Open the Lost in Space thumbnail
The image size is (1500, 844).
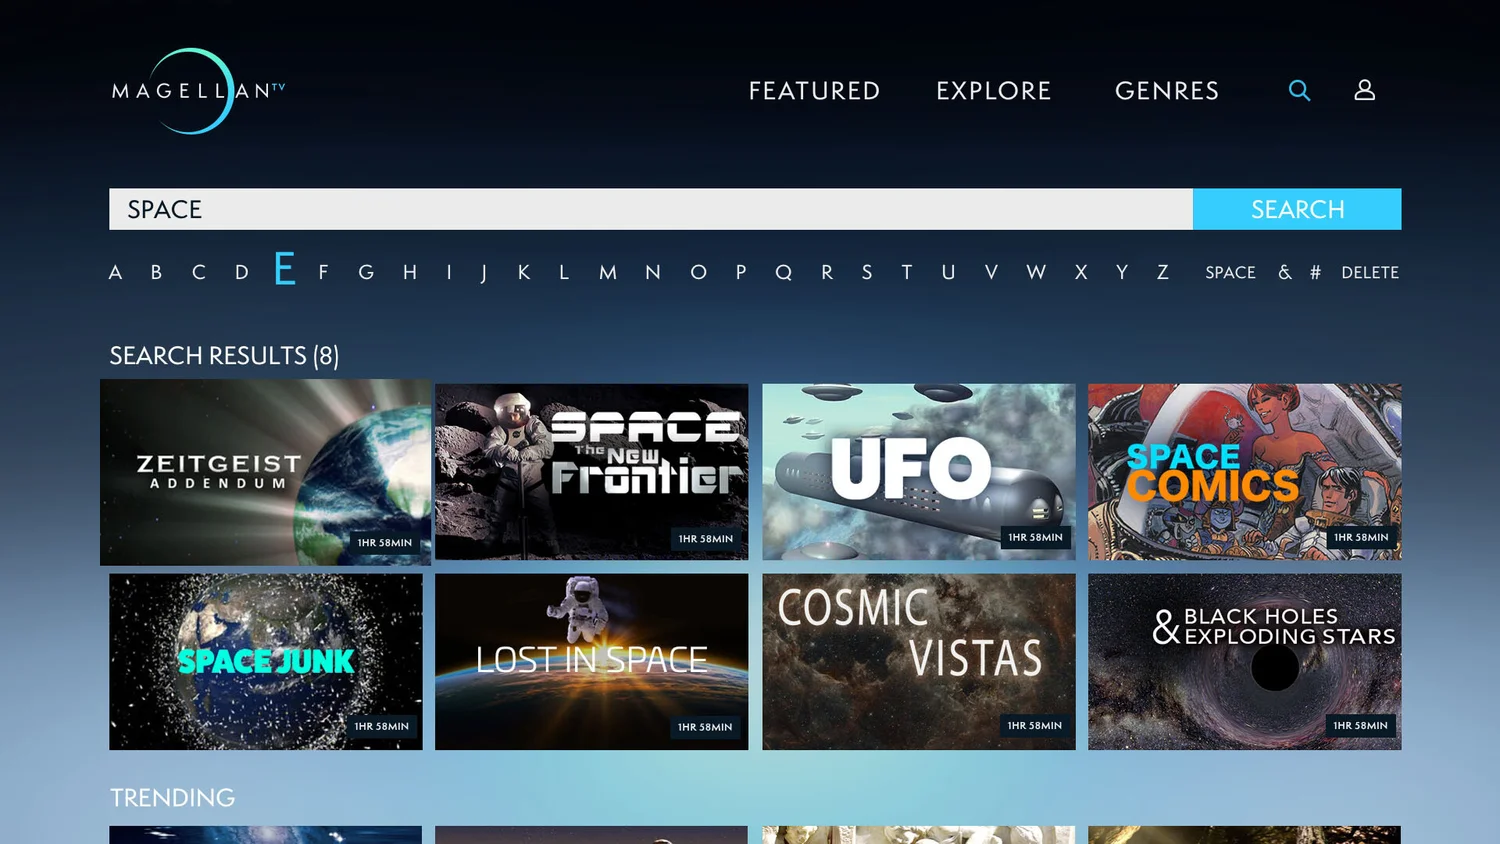[x=592, y=662]
